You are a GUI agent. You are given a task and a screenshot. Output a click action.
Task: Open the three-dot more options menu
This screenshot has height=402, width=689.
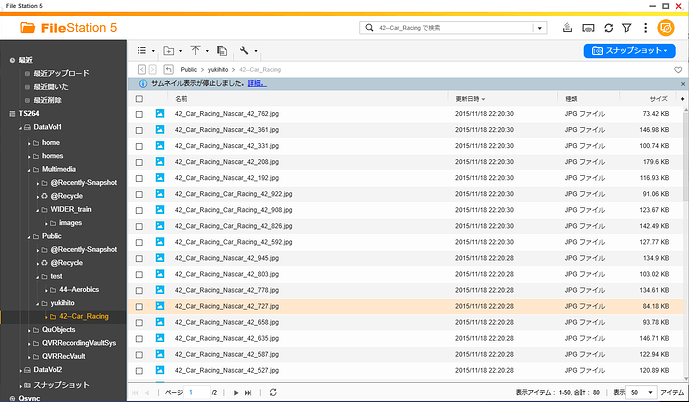(x=645, y=27)
